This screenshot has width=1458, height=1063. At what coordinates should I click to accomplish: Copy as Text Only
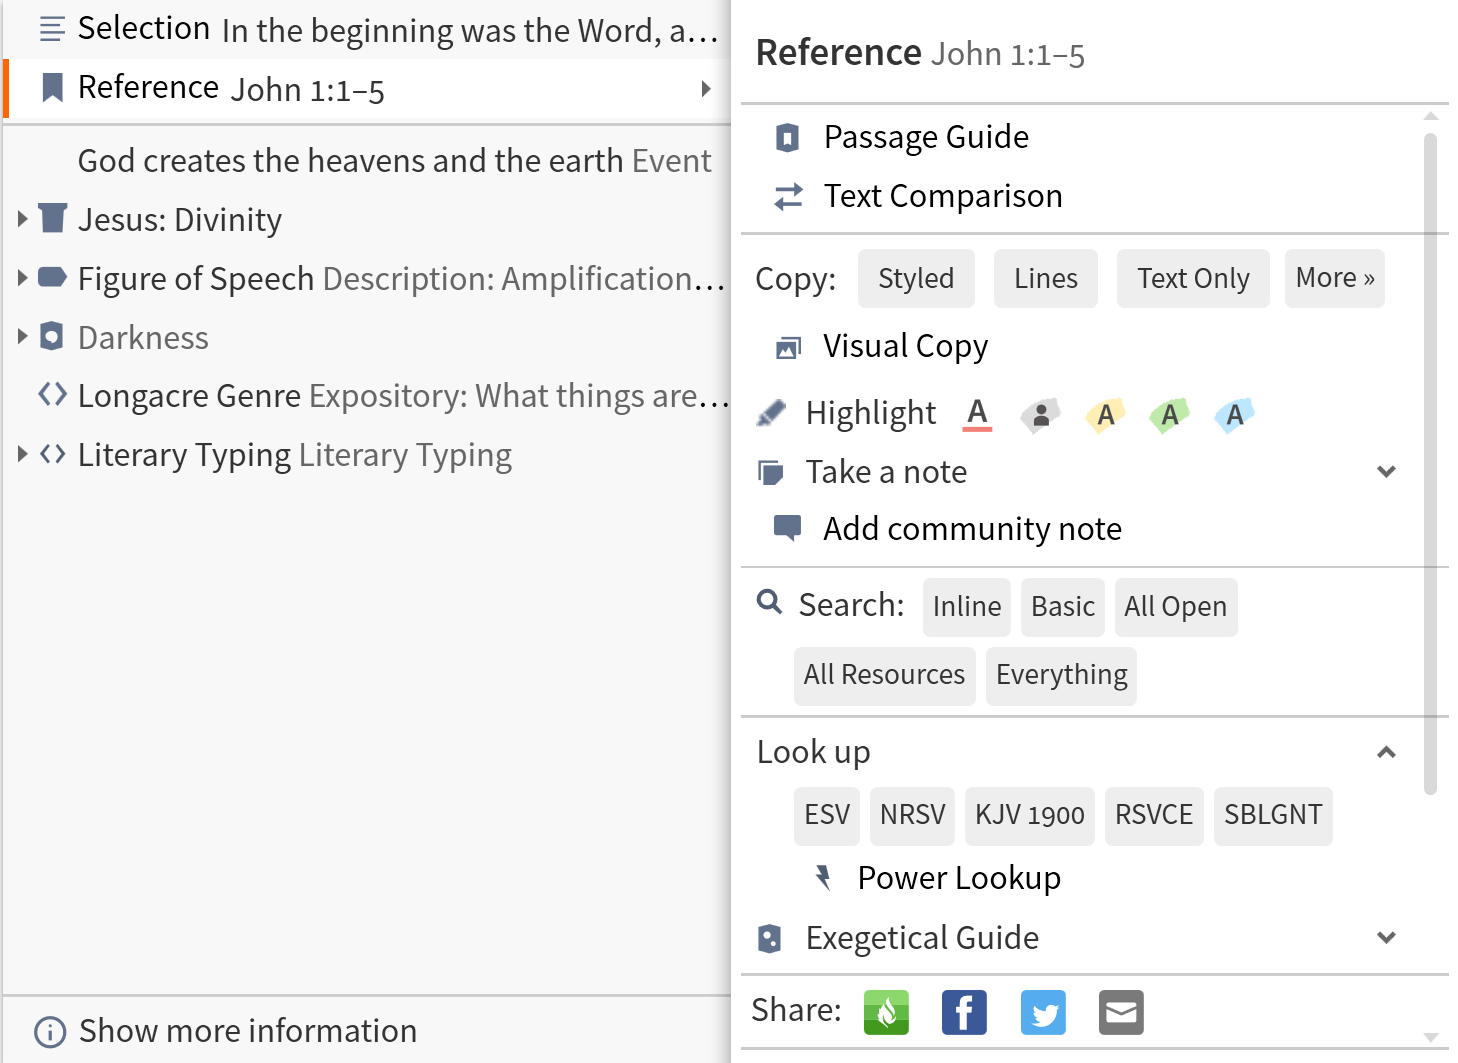(1193, 278)
